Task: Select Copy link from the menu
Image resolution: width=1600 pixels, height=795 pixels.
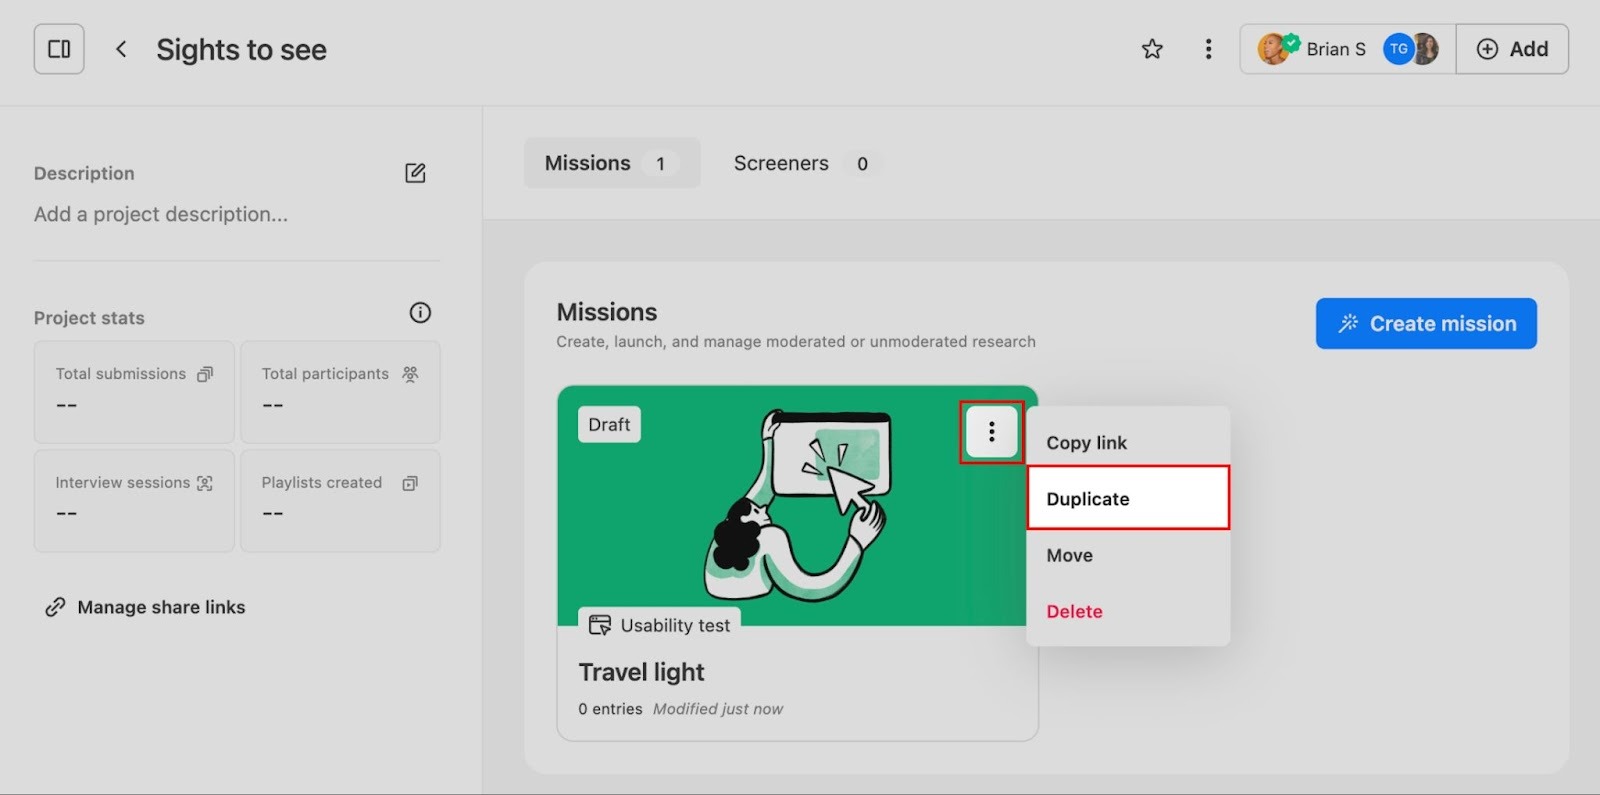Action: 1086,443
